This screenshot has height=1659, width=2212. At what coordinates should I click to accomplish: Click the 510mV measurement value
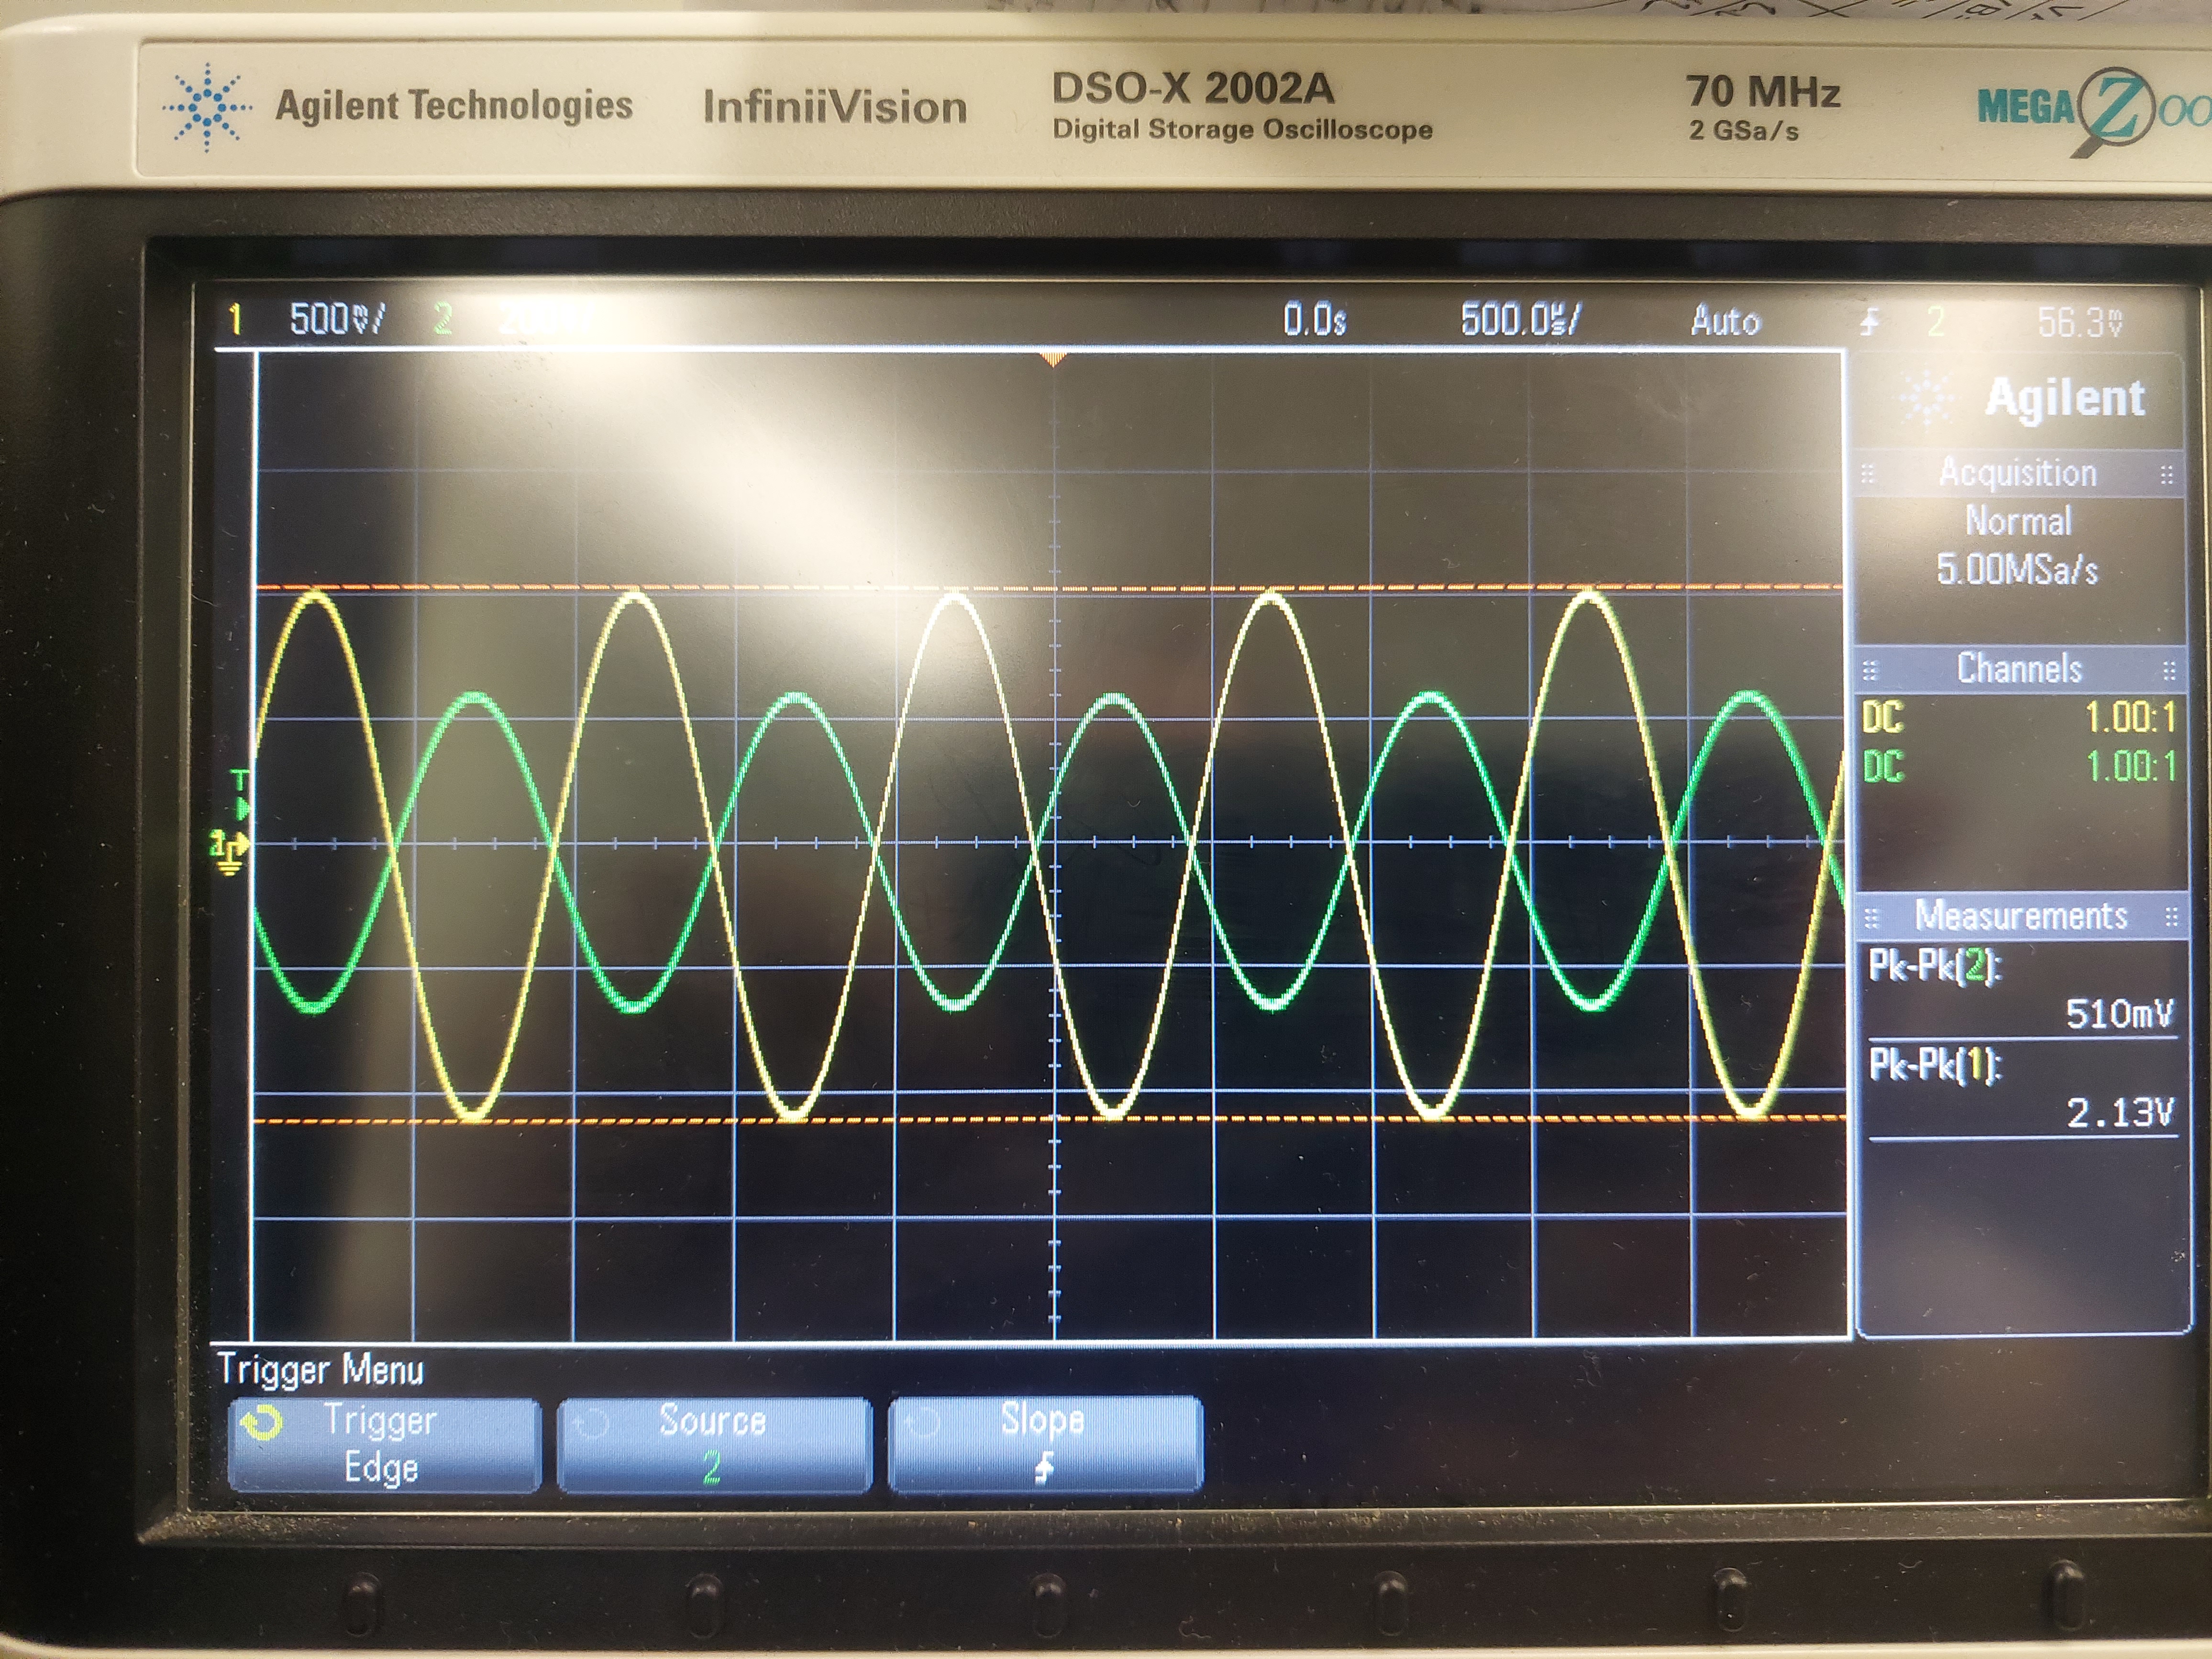[x=2119, y=1014]
